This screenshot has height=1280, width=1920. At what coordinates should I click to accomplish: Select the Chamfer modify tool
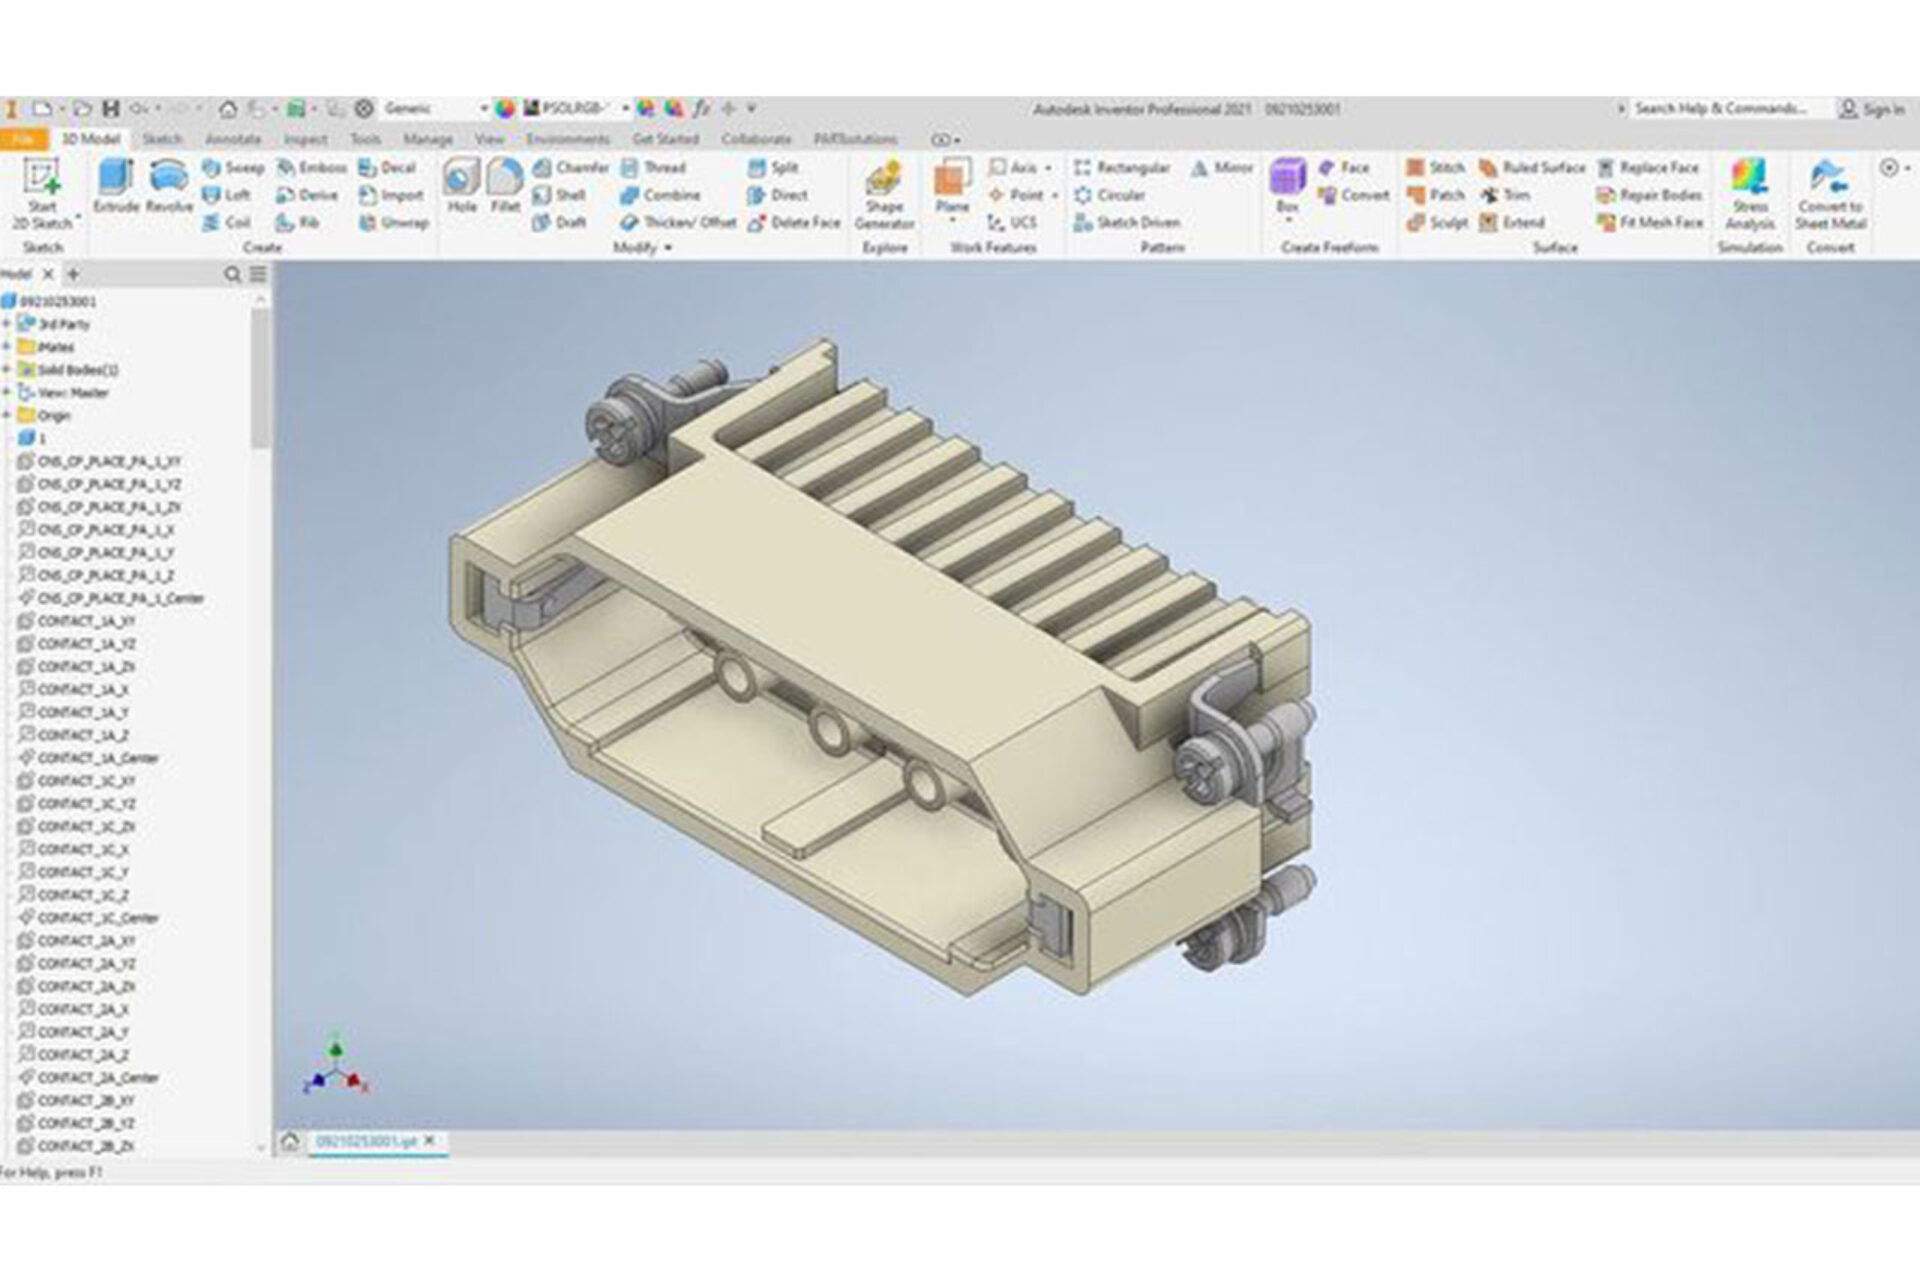coord(578,167)
